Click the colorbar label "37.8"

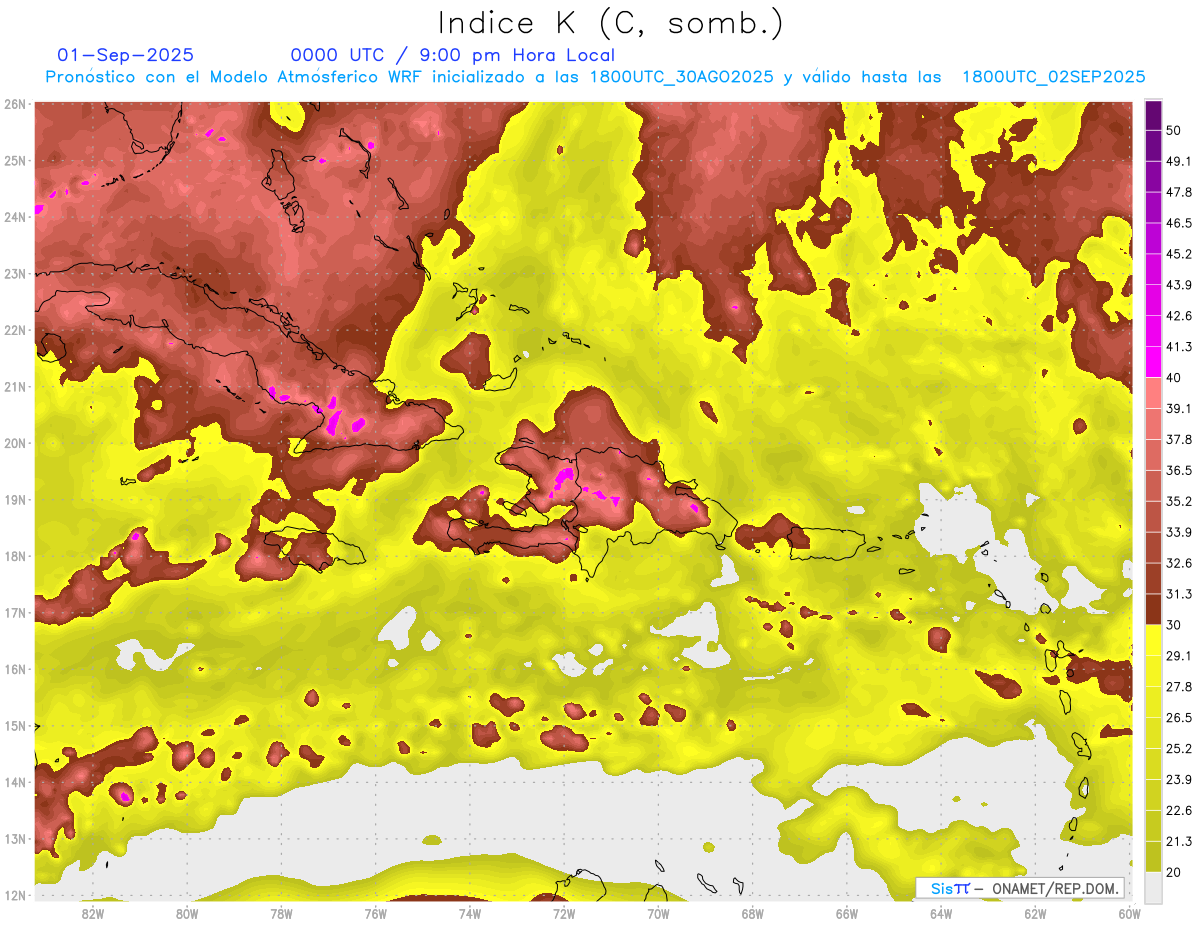coord(1178,439)
